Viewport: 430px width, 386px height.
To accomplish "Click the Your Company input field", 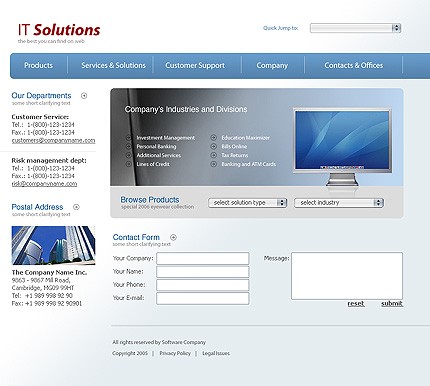I will (x=203, y=259).
